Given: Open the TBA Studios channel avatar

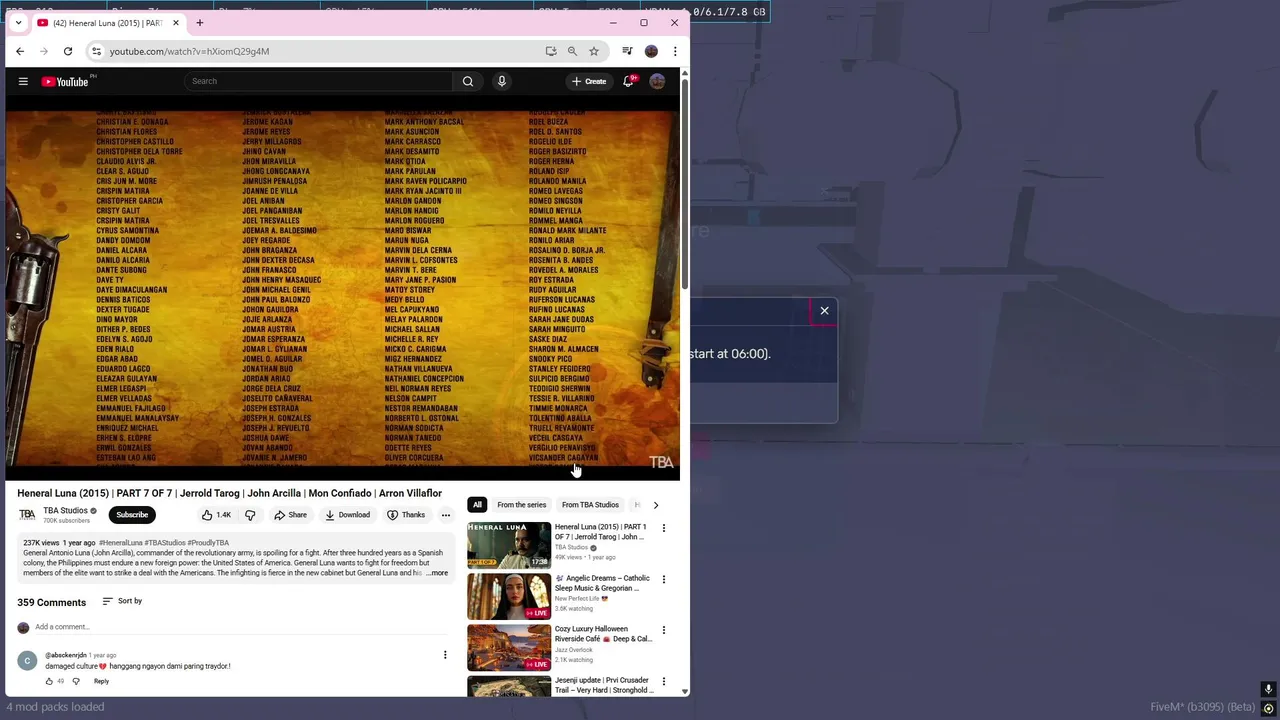Looking at the screenshot, I should pos(27,515).
